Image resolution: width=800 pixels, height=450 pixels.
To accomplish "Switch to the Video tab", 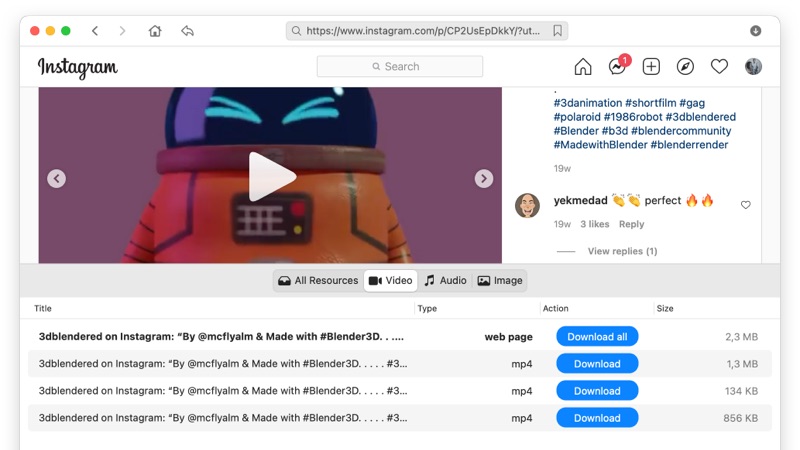I will pos(391,281).
